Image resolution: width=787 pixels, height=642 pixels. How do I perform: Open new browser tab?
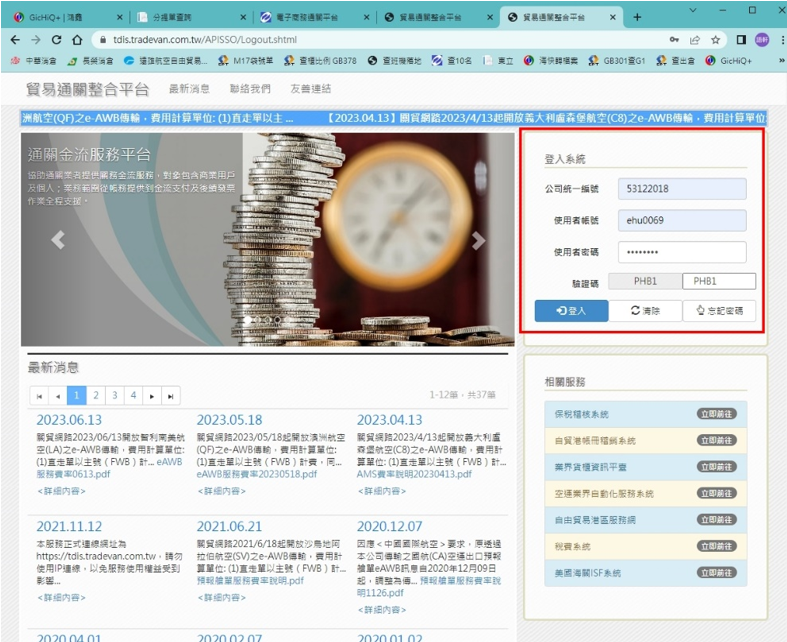[637, 17]
